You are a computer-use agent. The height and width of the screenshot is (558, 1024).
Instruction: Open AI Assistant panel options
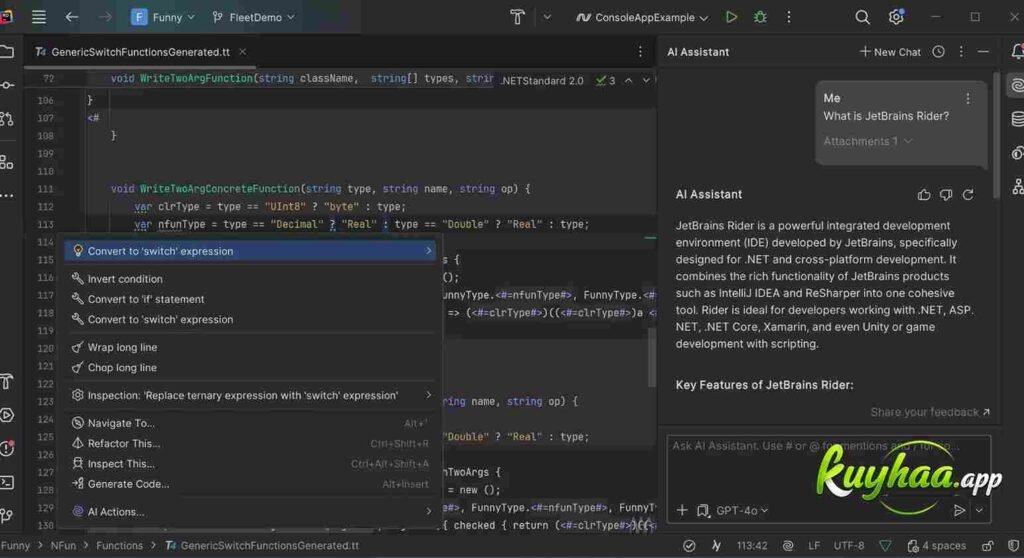(961, 52)
